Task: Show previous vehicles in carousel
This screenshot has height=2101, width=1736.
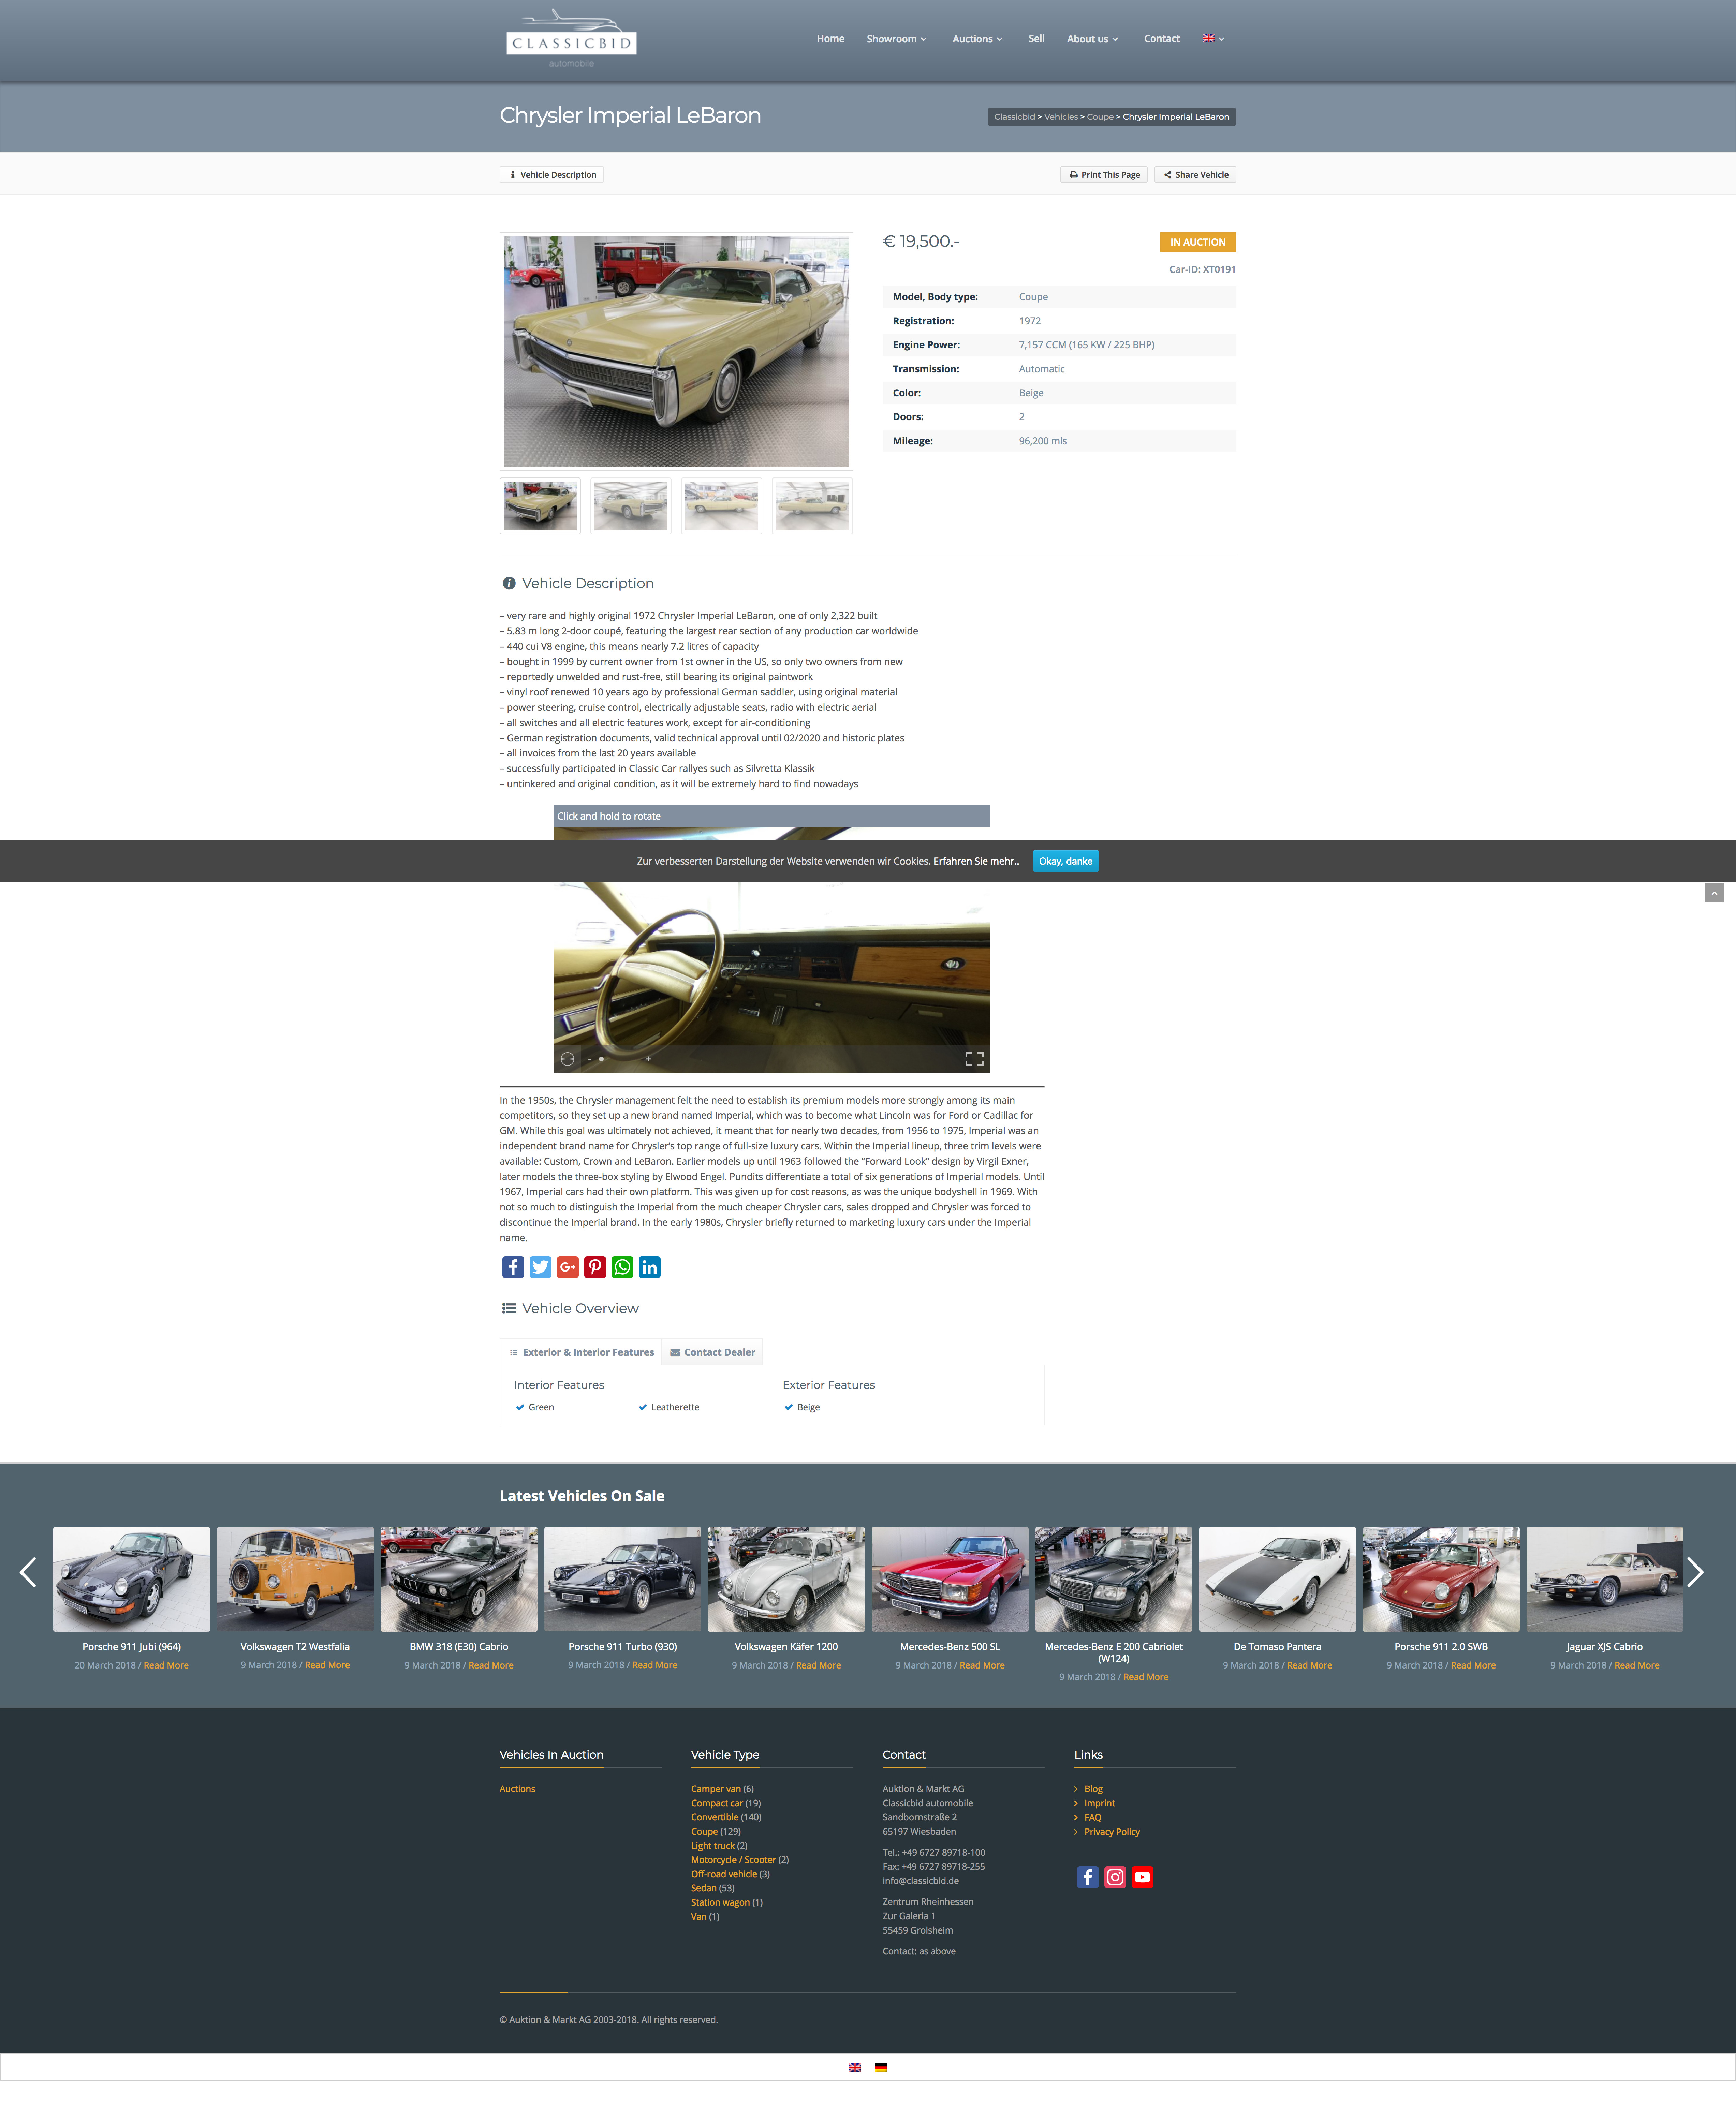Action: pos(28,1572)
